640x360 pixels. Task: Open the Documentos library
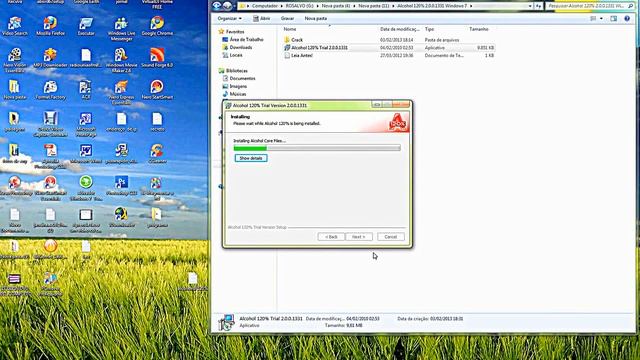pos(239,78)
